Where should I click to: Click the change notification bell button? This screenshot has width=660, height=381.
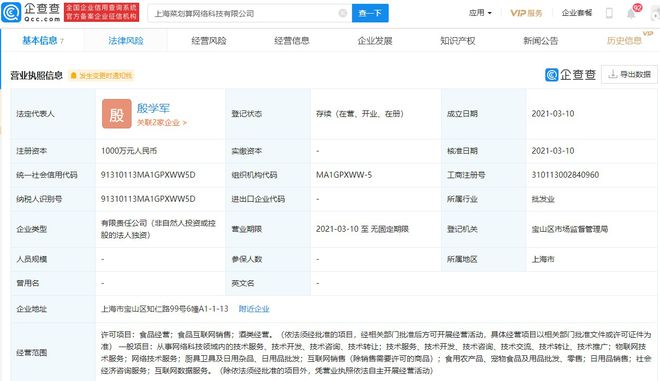pos(101,76)
